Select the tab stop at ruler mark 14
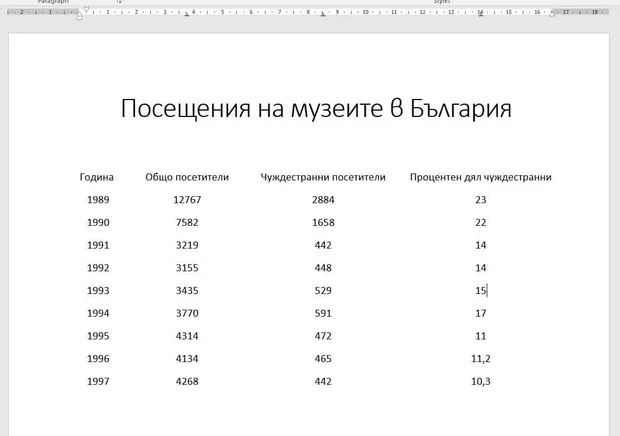The image size is (620, 436). pyautogui.click(x=480, y=14)
